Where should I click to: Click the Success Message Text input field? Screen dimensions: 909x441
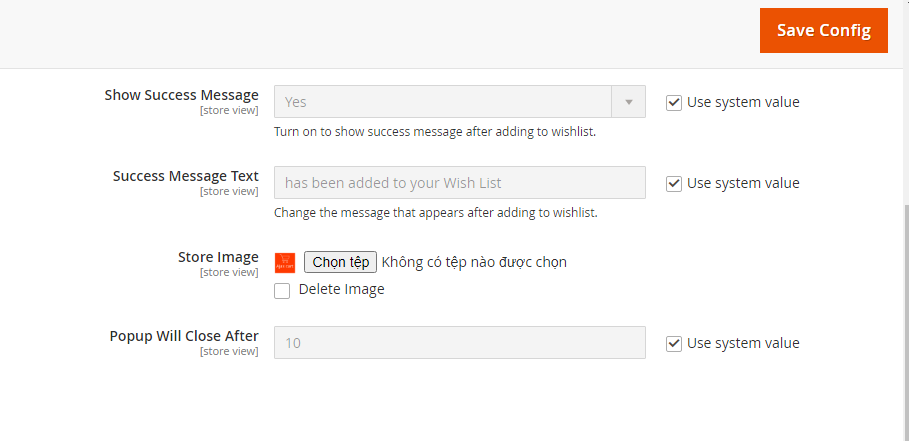tap(459, 183)
